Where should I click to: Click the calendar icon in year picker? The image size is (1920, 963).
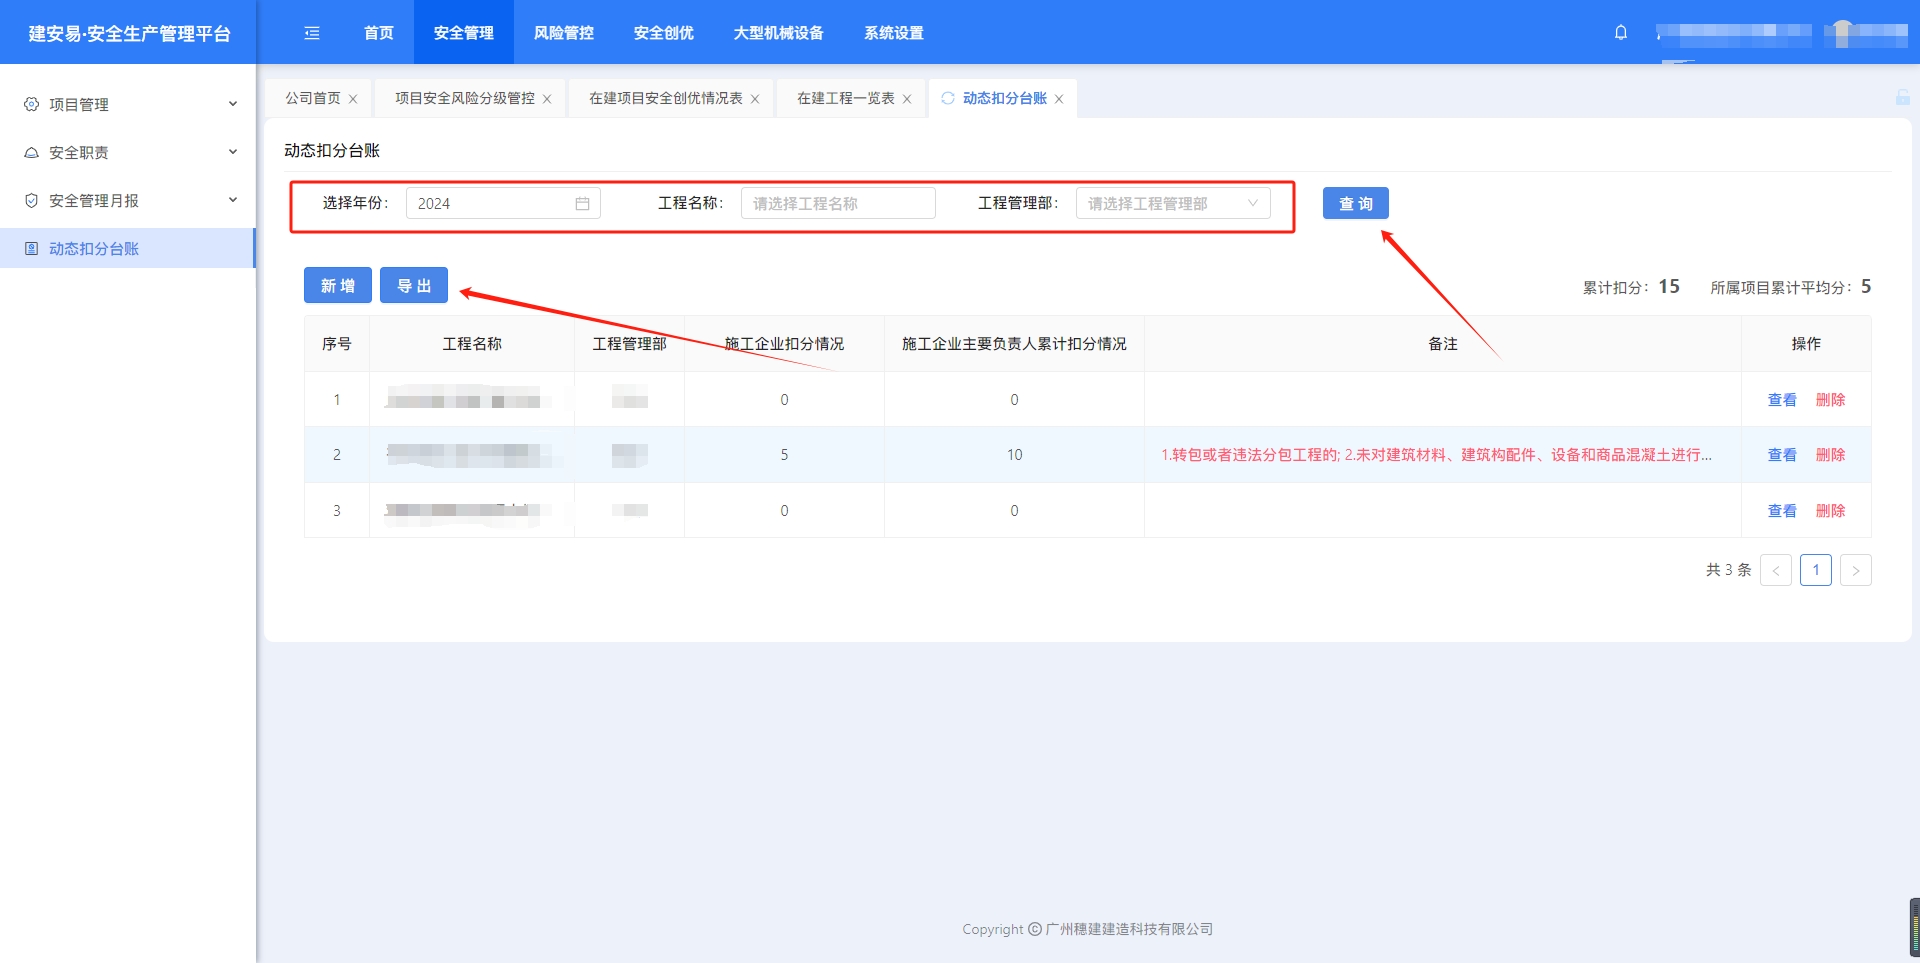pyautogui.click(x=582, y=204)
